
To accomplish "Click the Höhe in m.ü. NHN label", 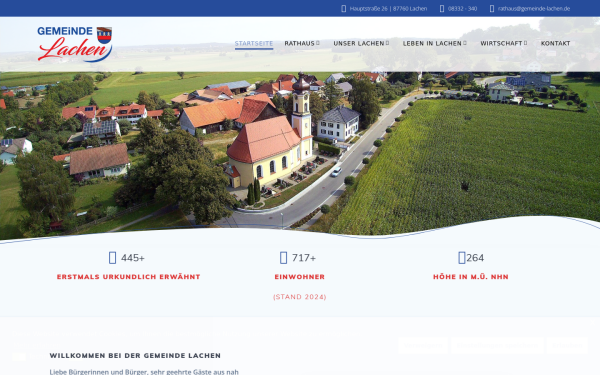I will point(471,277).
